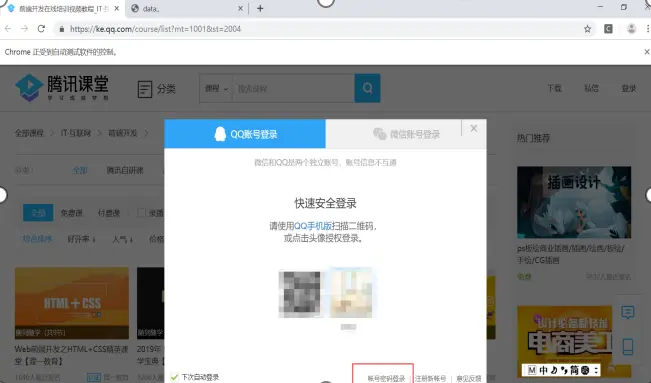Select 全部 in the 分类 category row

pos(80,170)
